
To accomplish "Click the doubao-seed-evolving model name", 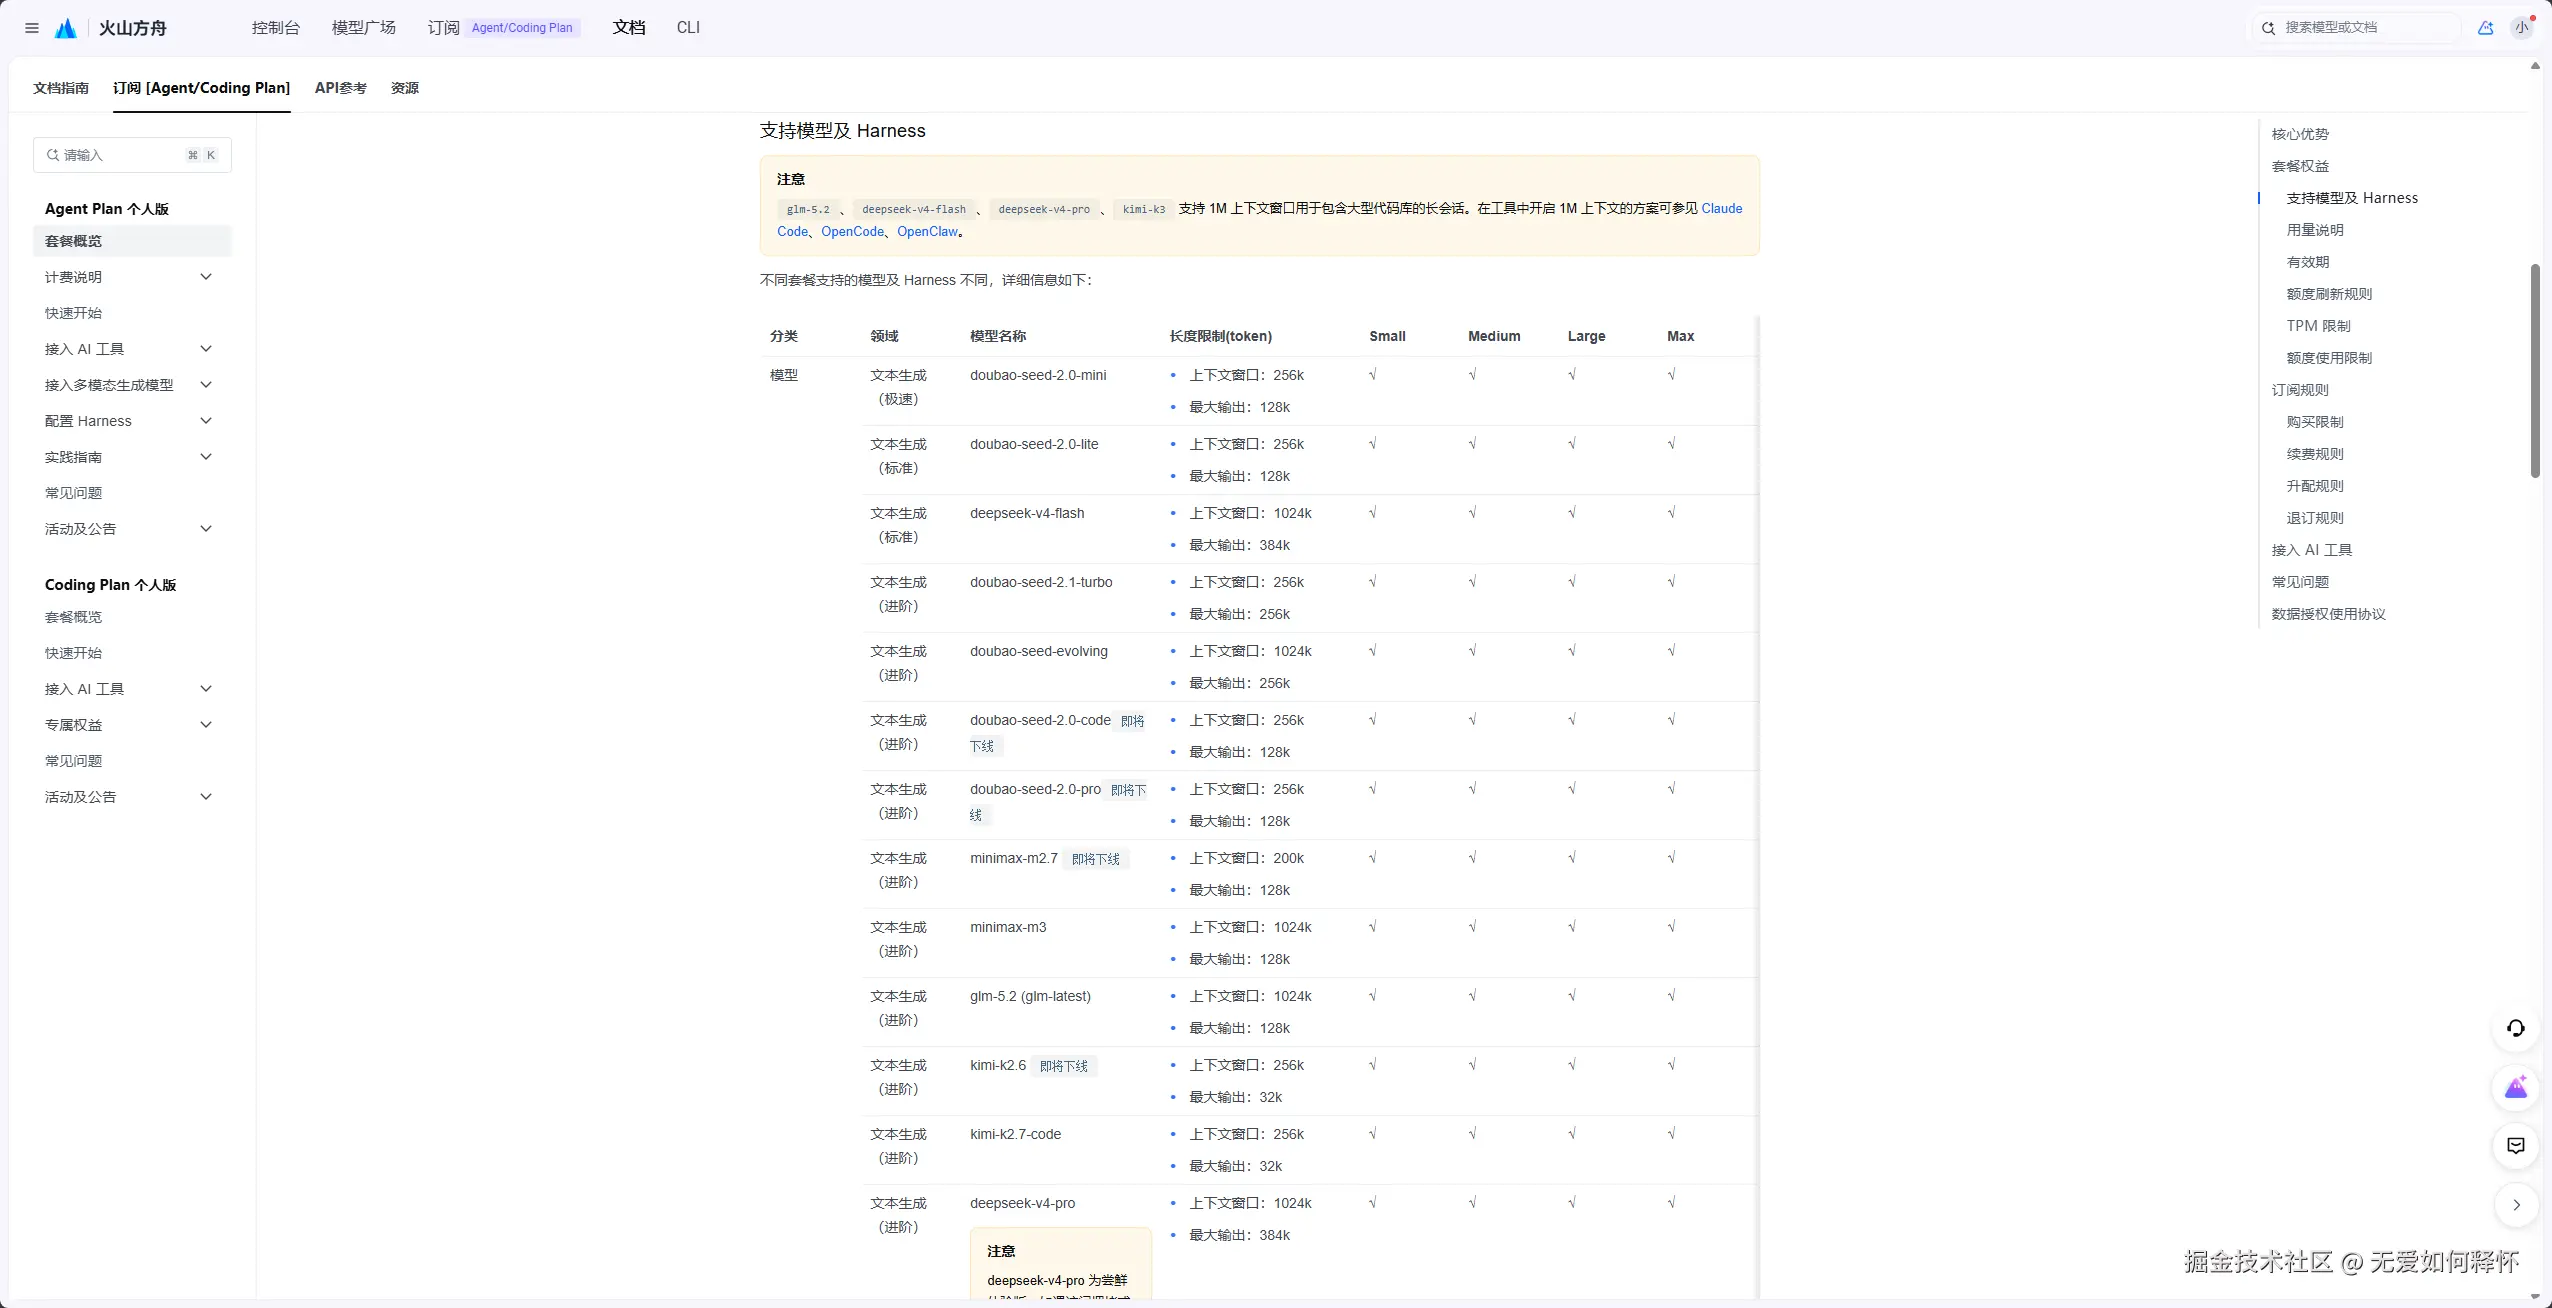I will [1038, 652].
